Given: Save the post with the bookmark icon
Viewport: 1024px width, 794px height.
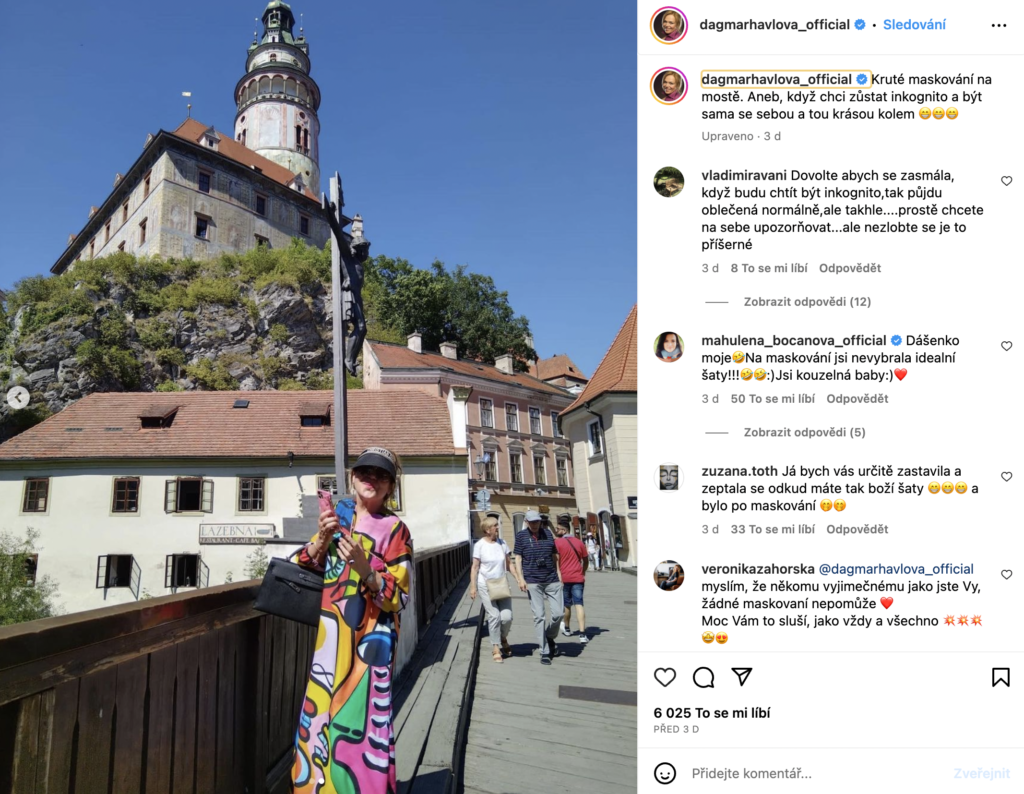Looking at the screenshot, I should click(x=1000, y=677).
